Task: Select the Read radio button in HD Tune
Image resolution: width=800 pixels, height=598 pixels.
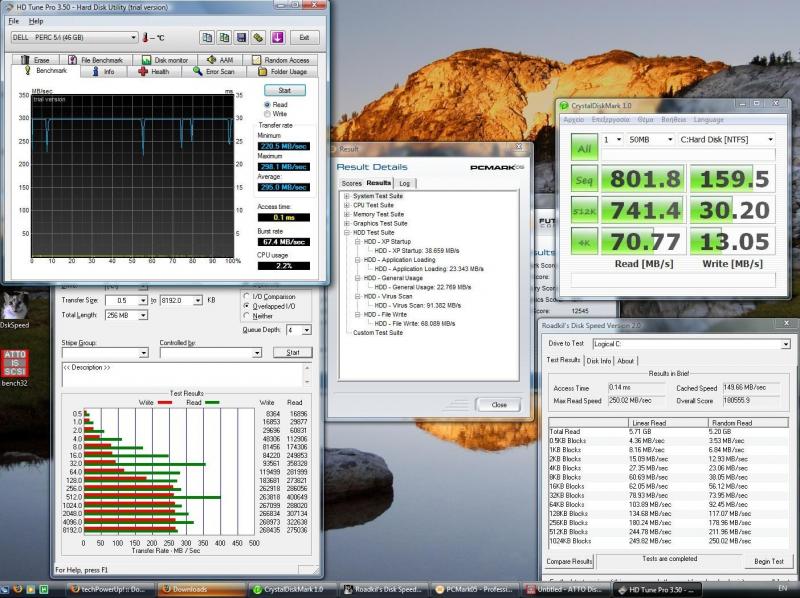Action: point(267,105)
